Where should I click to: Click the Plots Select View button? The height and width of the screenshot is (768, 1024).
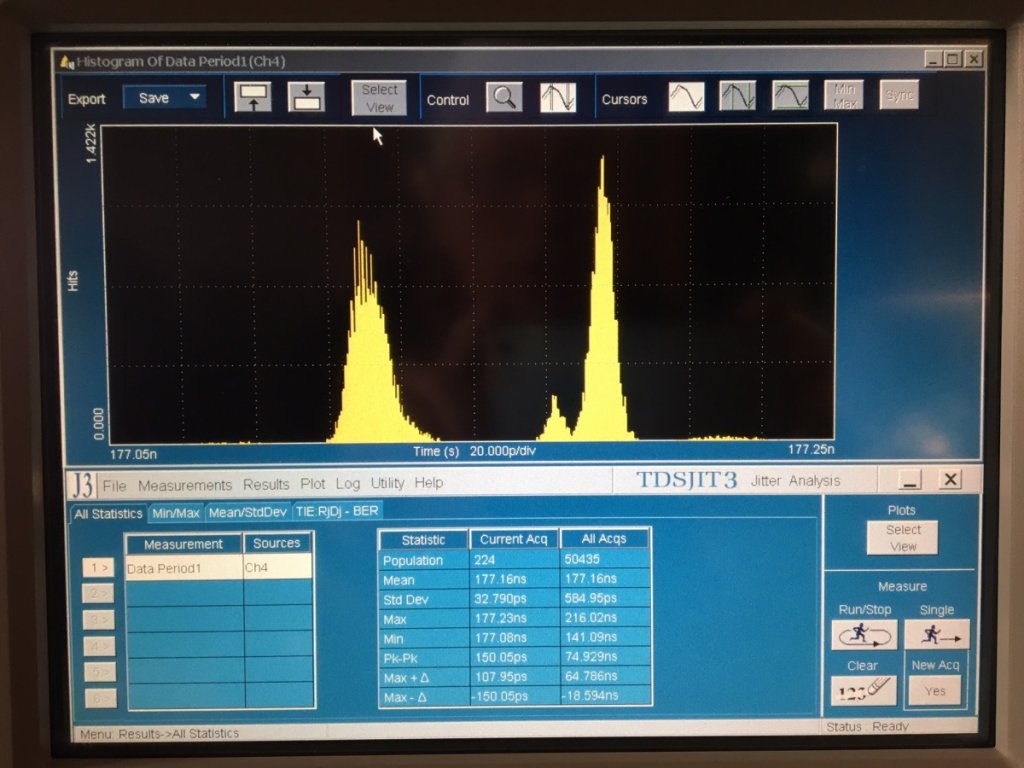(902, 538)
